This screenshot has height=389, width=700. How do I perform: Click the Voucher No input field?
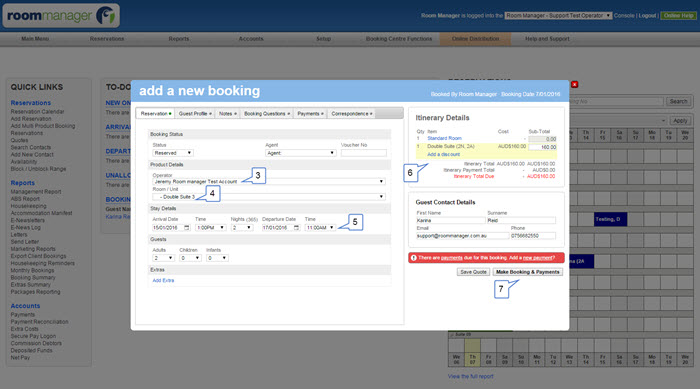pyautogui.click(x=363, y=153)
